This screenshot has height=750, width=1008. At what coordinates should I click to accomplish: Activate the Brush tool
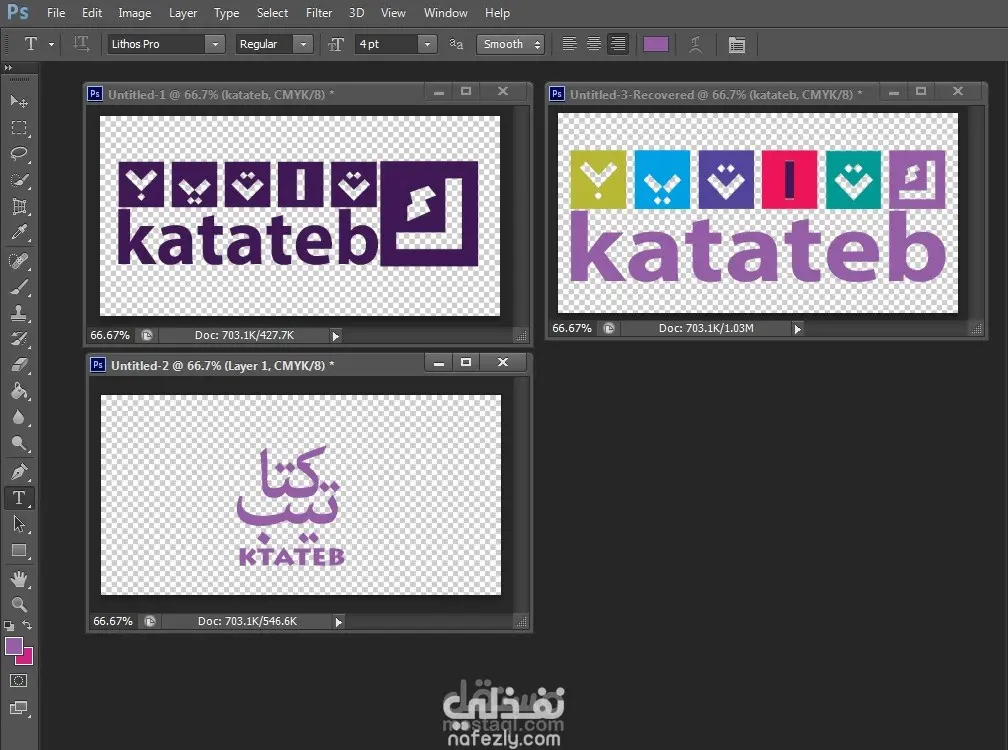19,287
